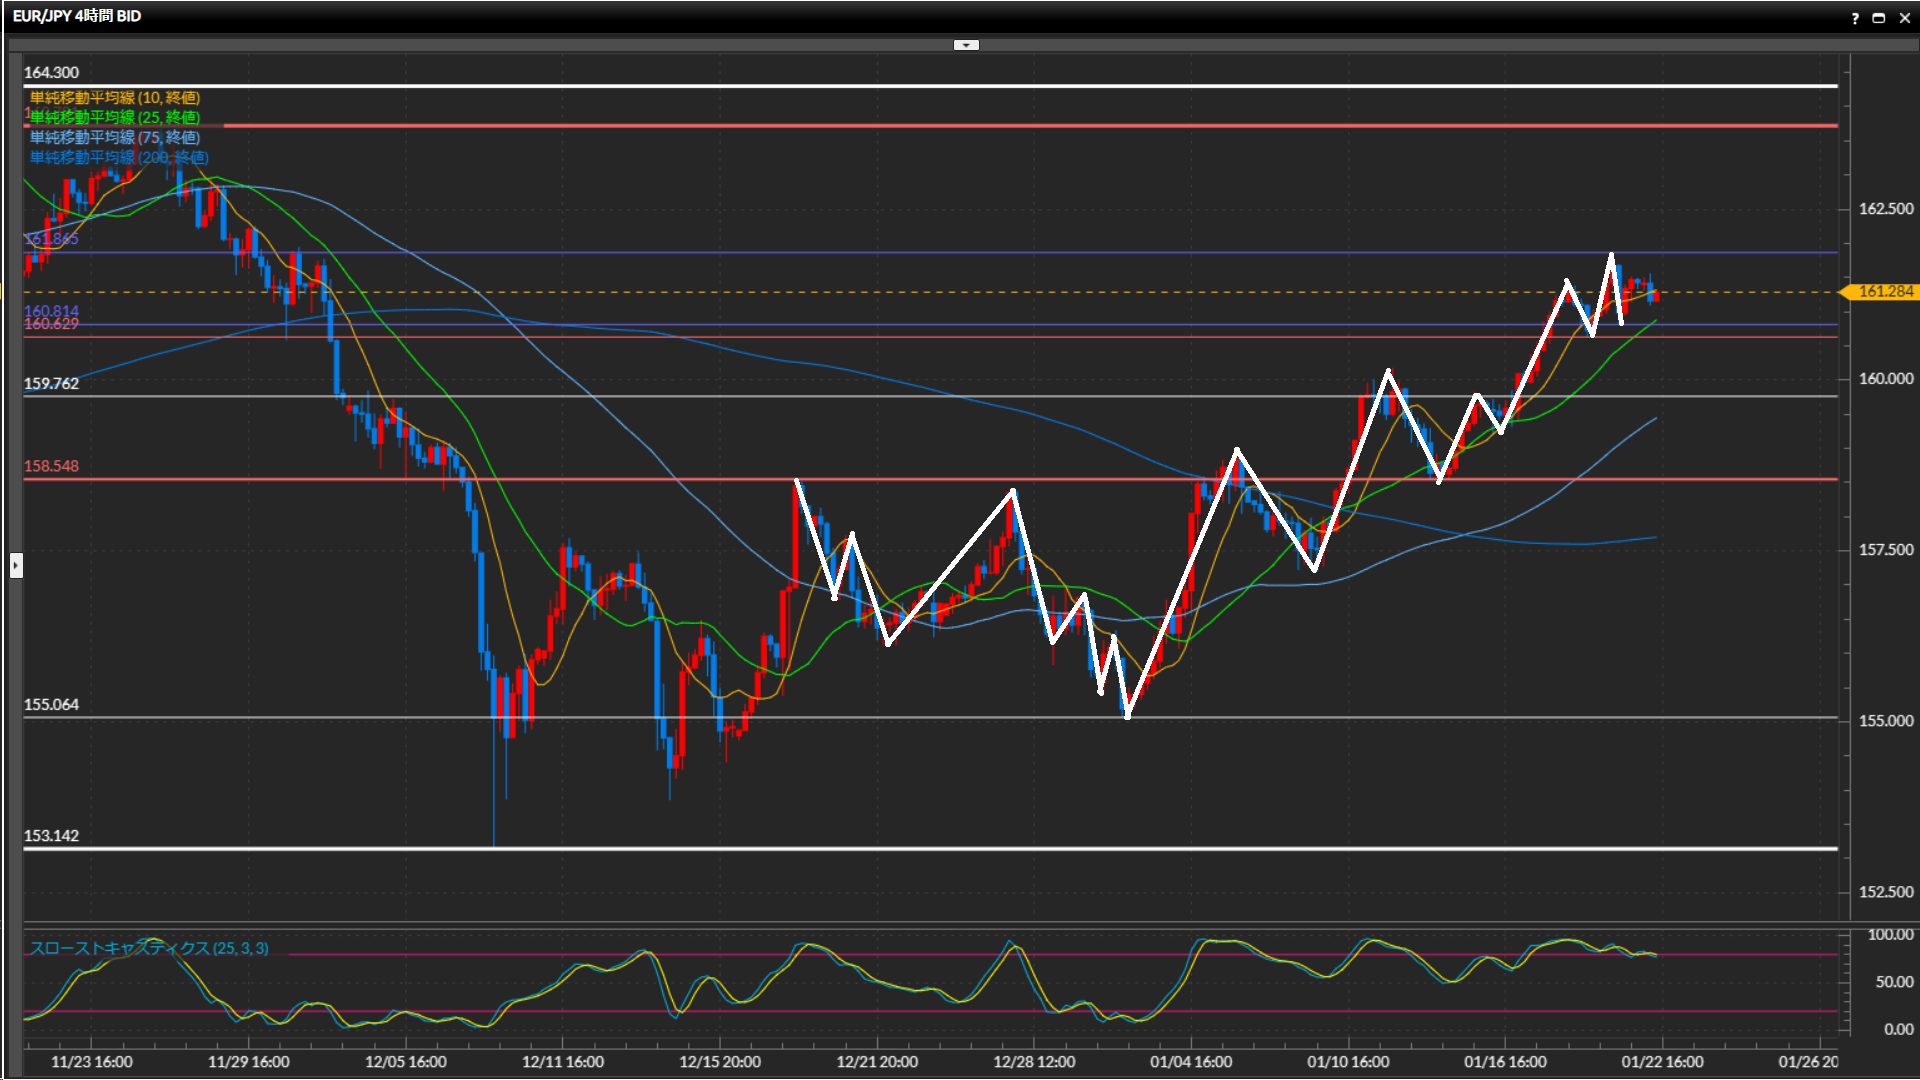Screen dimensions: 1920x1080
Task: Click the 50.00 stochastic scale label
Action: click(x=1893, y=981)
